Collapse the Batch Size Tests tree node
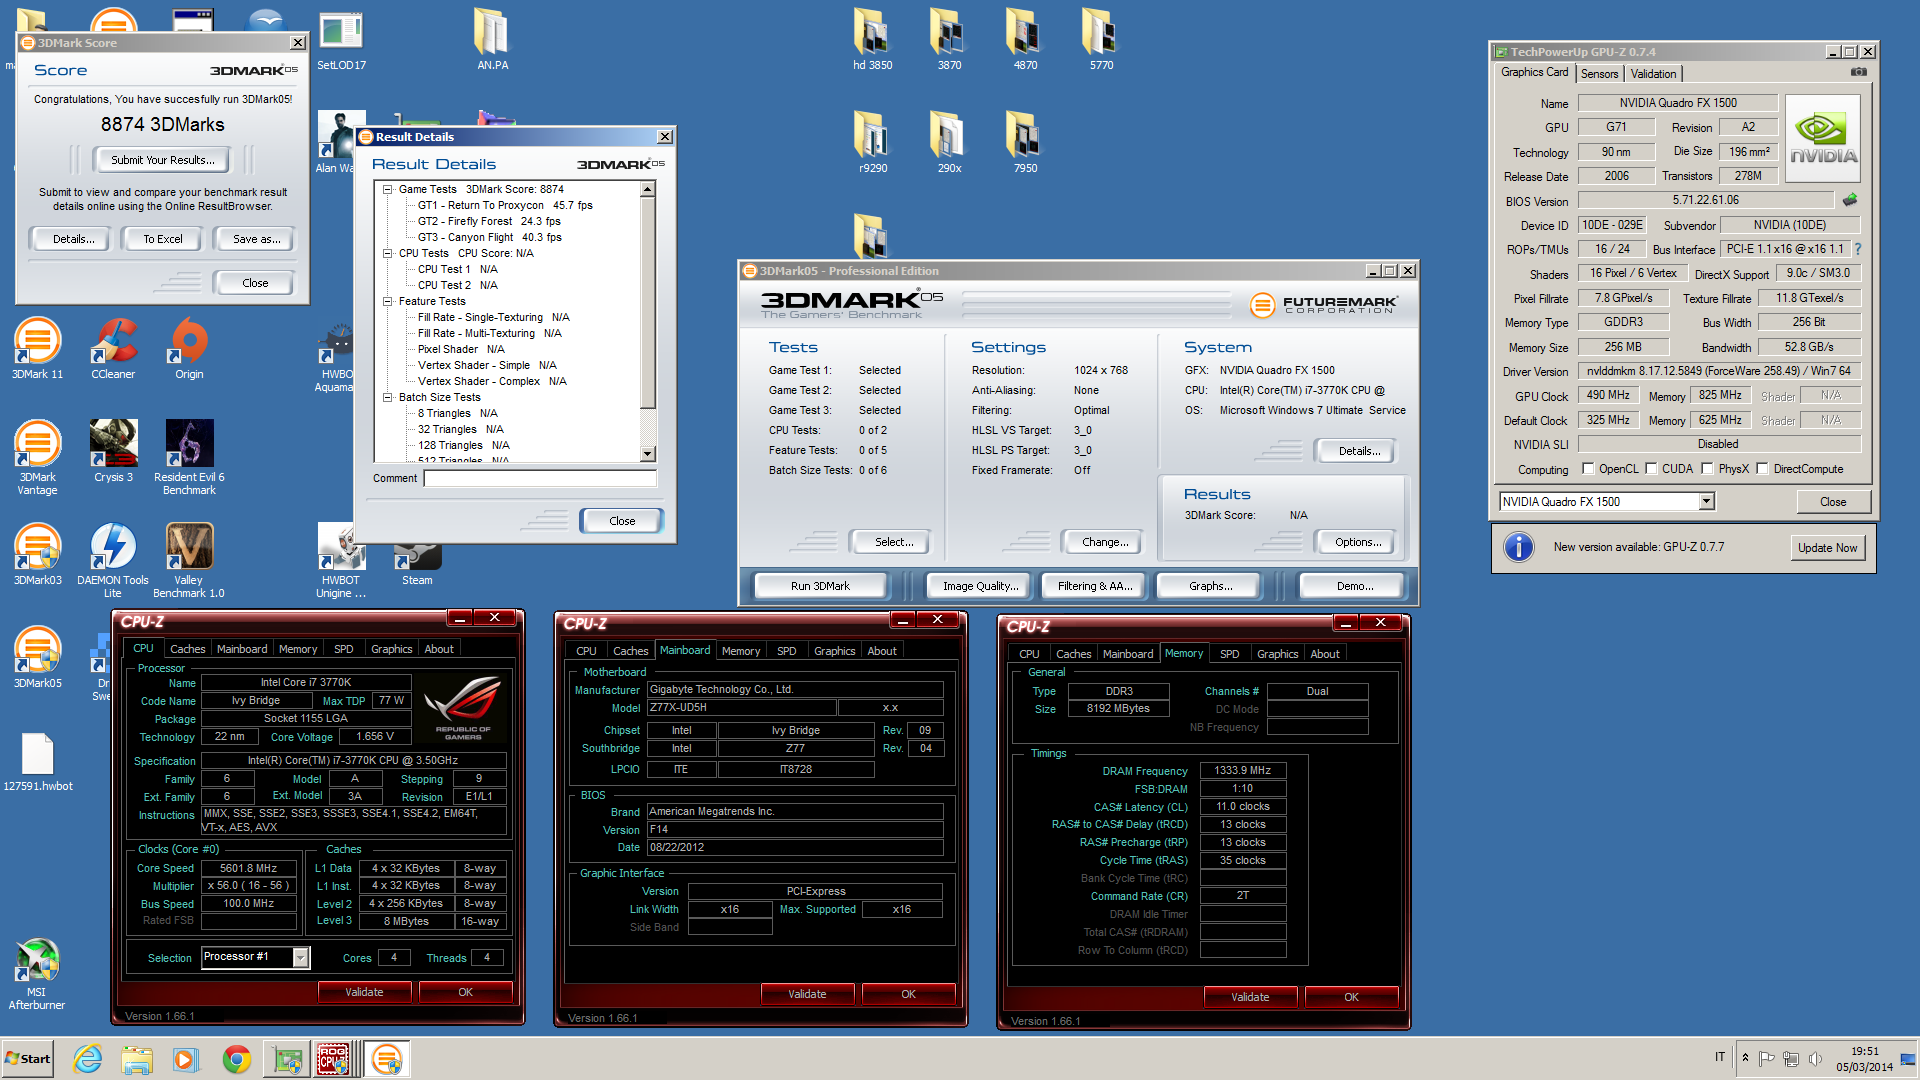 click(x=387, y=397)
